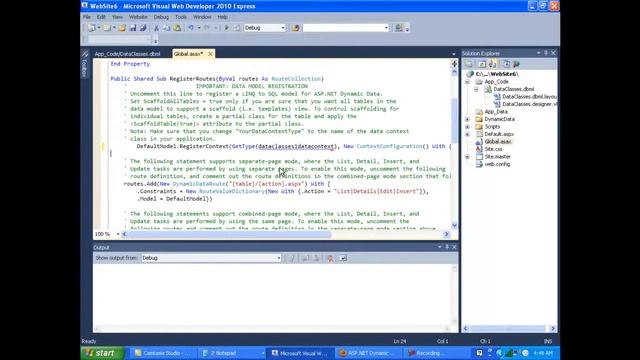Expand the Default.aspx node

467,134
